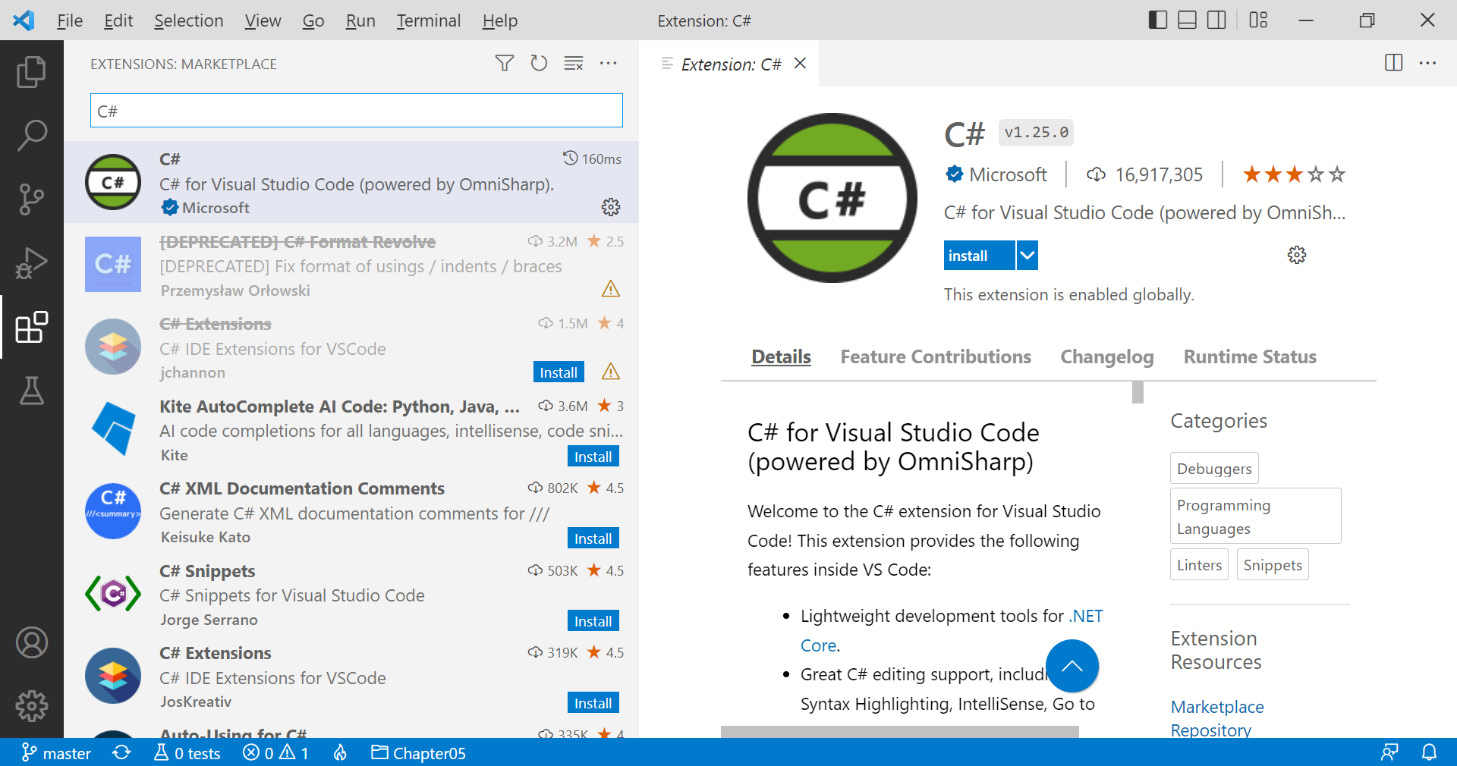The width and height of the screenshot is (1457, 766).
Task: Open Extensions view more actions ellipsis
Action: tap(608, 63)
